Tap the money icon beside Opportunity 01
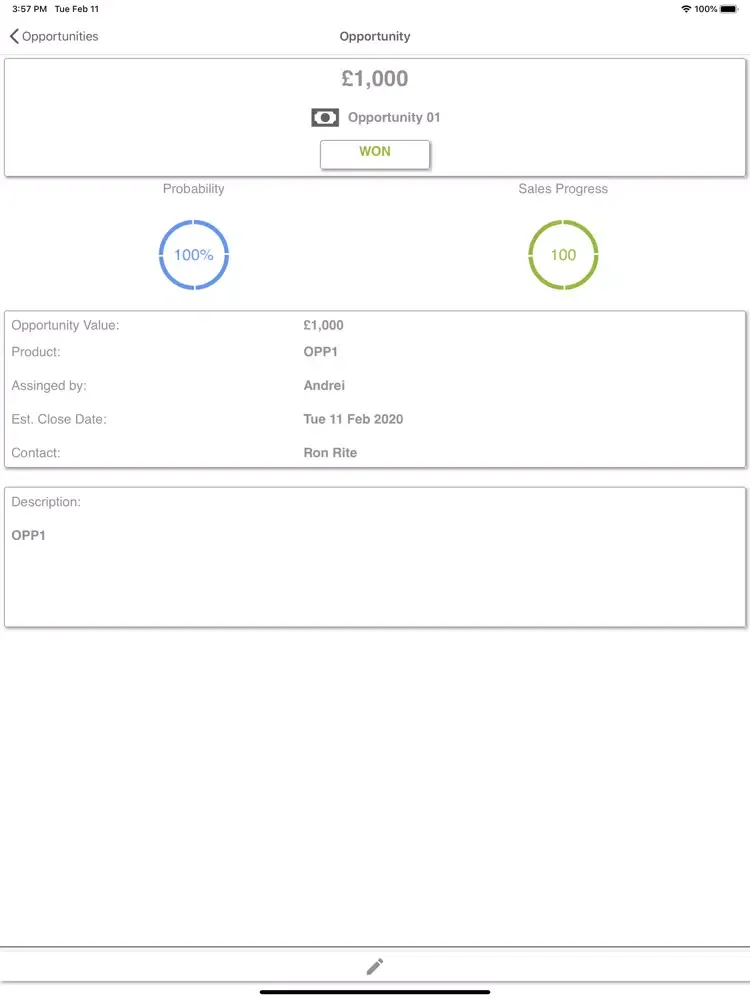Image resolution: width=750 pixels, height=1000 pixels. (325, 117)
